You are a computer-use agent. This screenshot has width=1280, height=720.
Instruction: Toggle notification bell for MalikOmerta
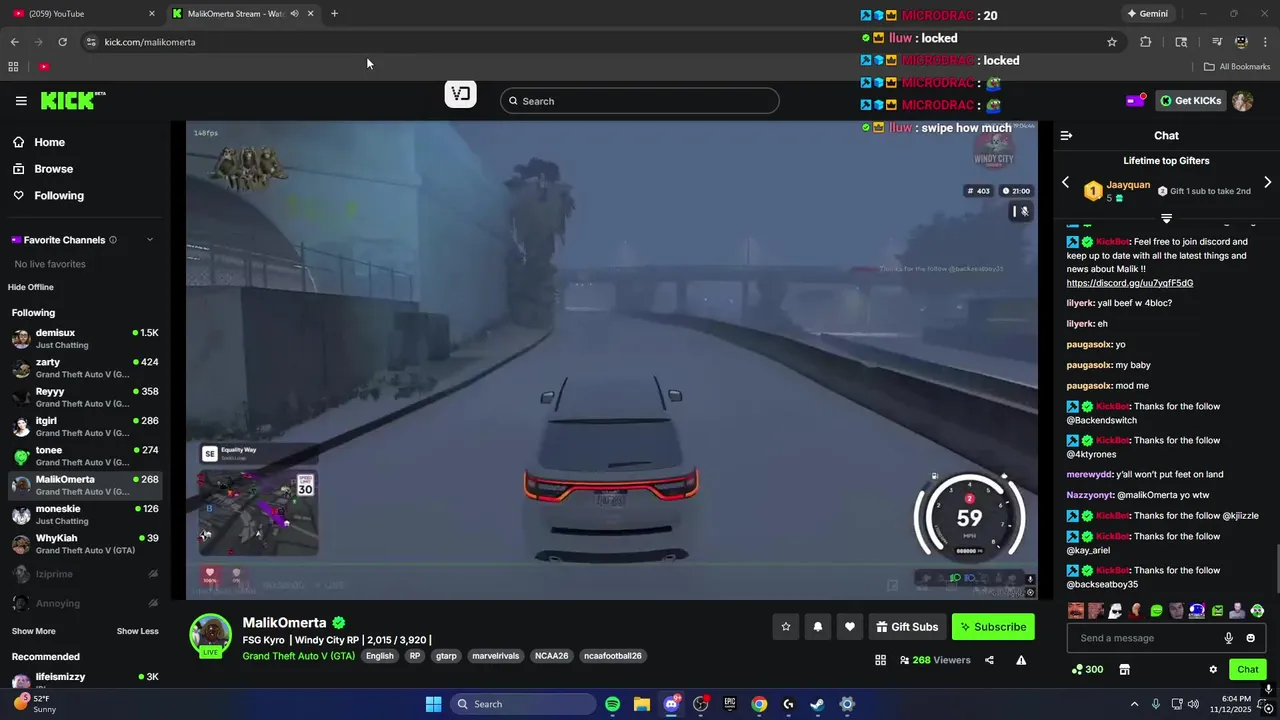[818, 627]
